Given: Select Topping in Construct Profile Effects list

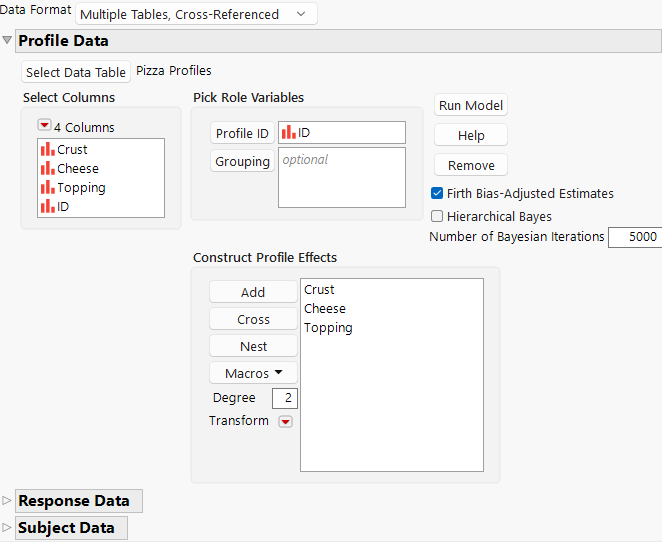Looking at the screenshot, I should [328, 327].
